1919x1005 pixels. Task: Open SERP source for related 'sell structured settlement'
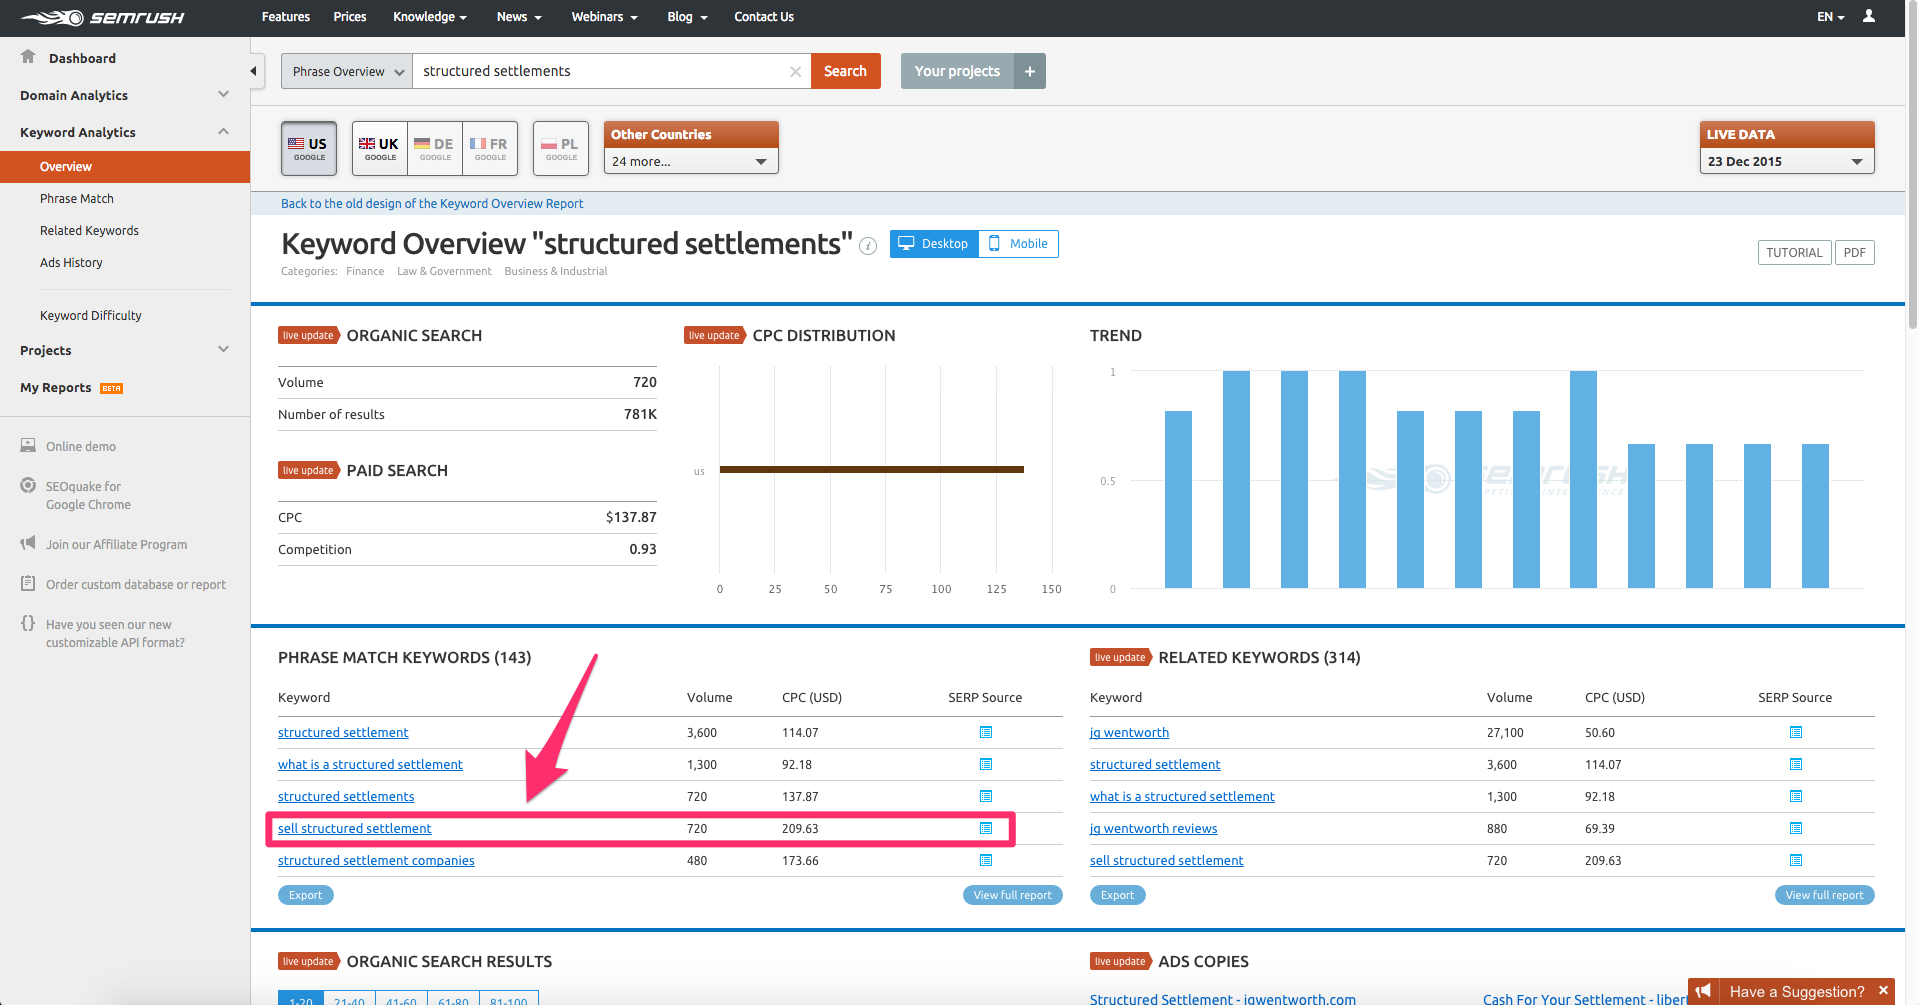tap(1796, 861)
